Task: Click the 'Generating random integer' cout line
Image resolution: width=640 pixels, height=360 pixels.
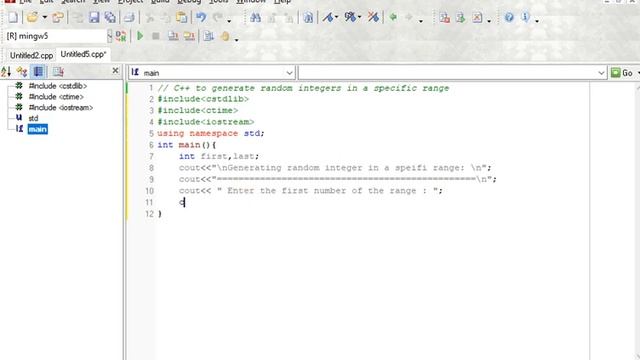Action: point(335,168)
